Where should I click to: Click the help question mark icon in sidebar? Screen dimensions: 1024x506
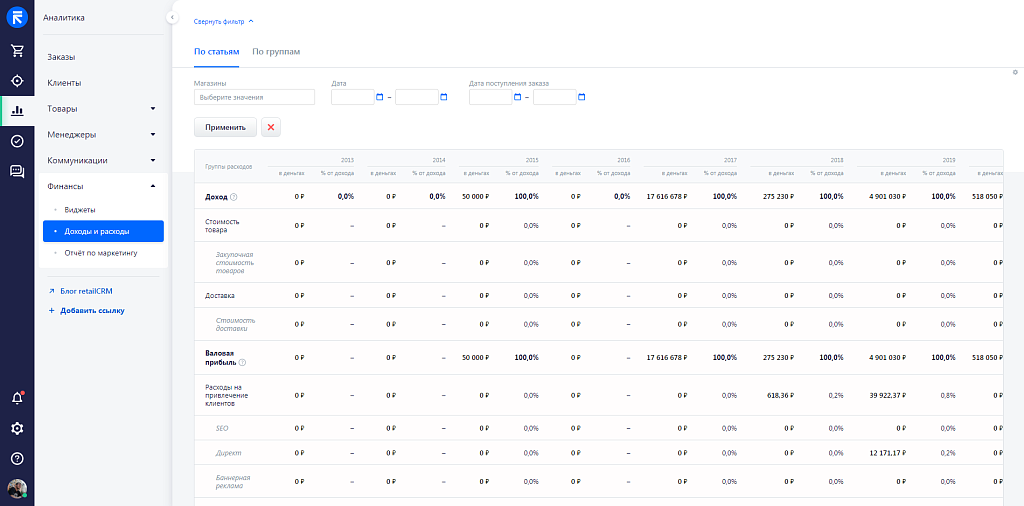(x=17, y=458)
